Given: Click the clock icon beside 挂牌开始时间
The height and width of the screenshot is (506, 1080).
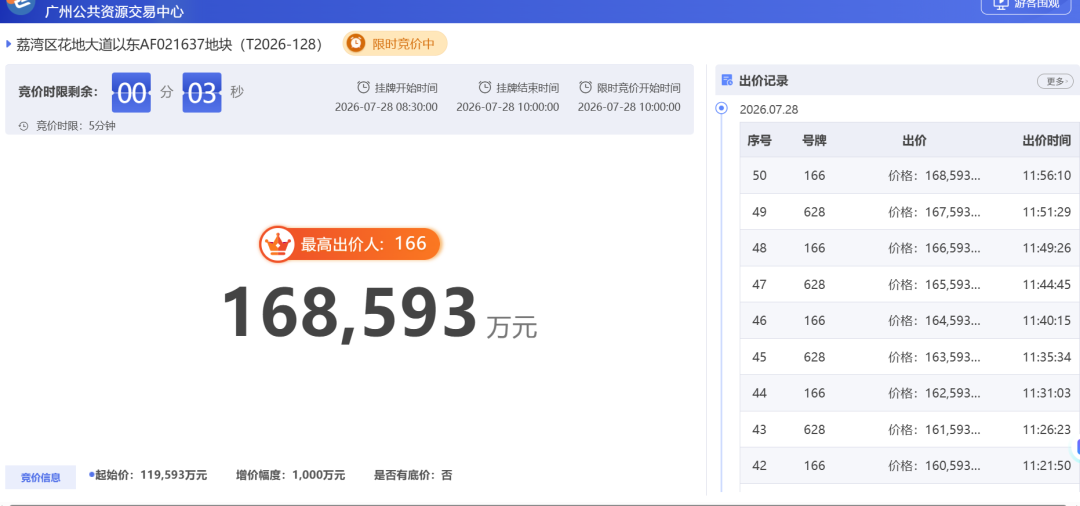Looking at the screenshot, I should click(x=363, y=87).
